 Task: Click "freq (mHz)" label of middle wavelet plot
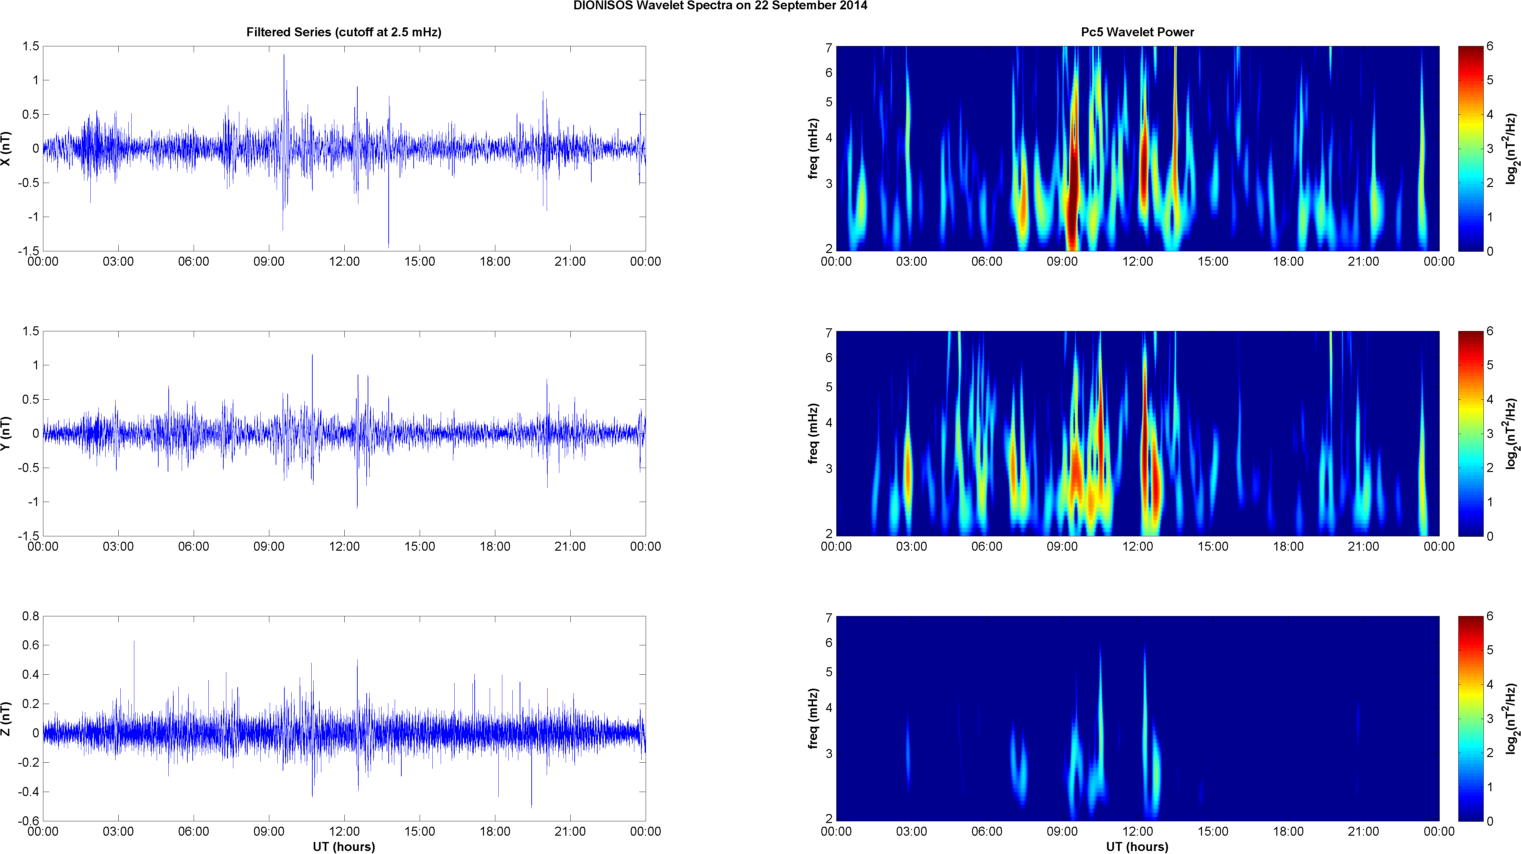(814, 433)
